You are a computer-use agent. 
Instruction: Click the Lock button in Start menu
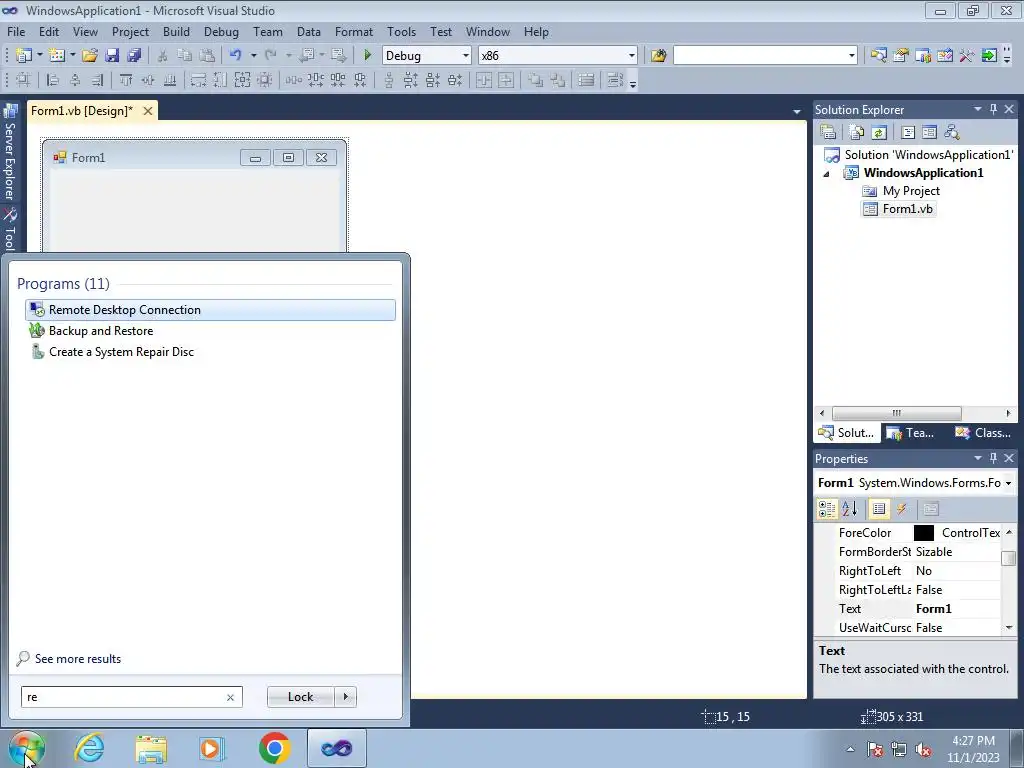300,697
